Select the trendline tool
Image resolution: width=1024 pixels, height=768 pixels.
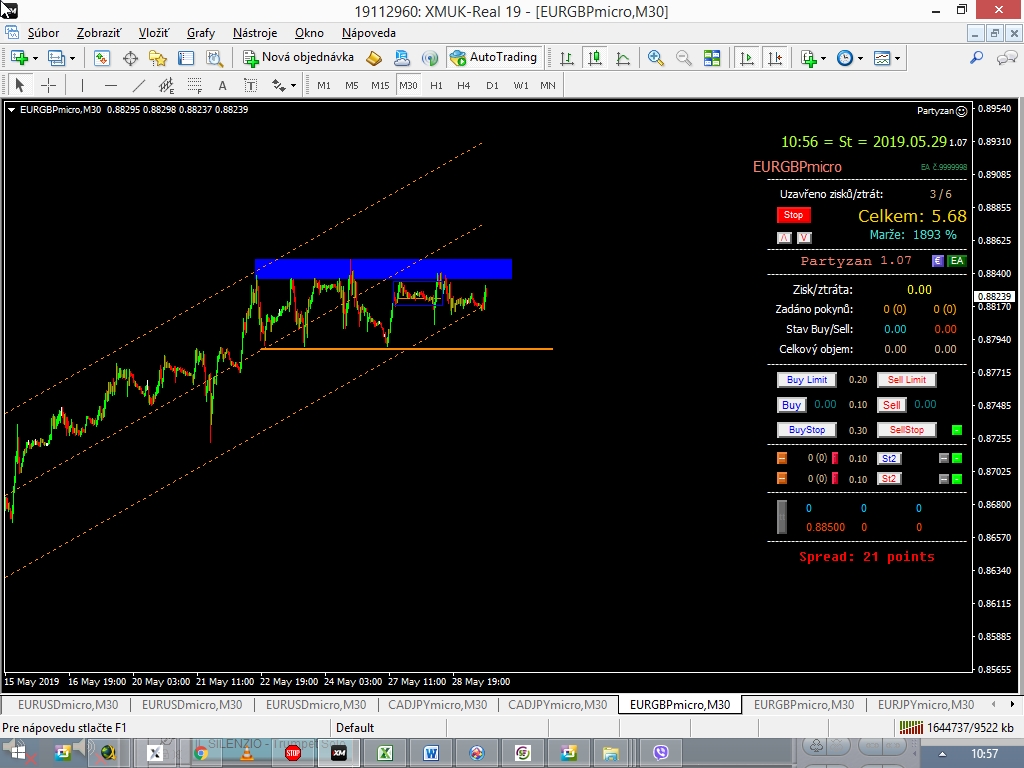click(138, 85)
